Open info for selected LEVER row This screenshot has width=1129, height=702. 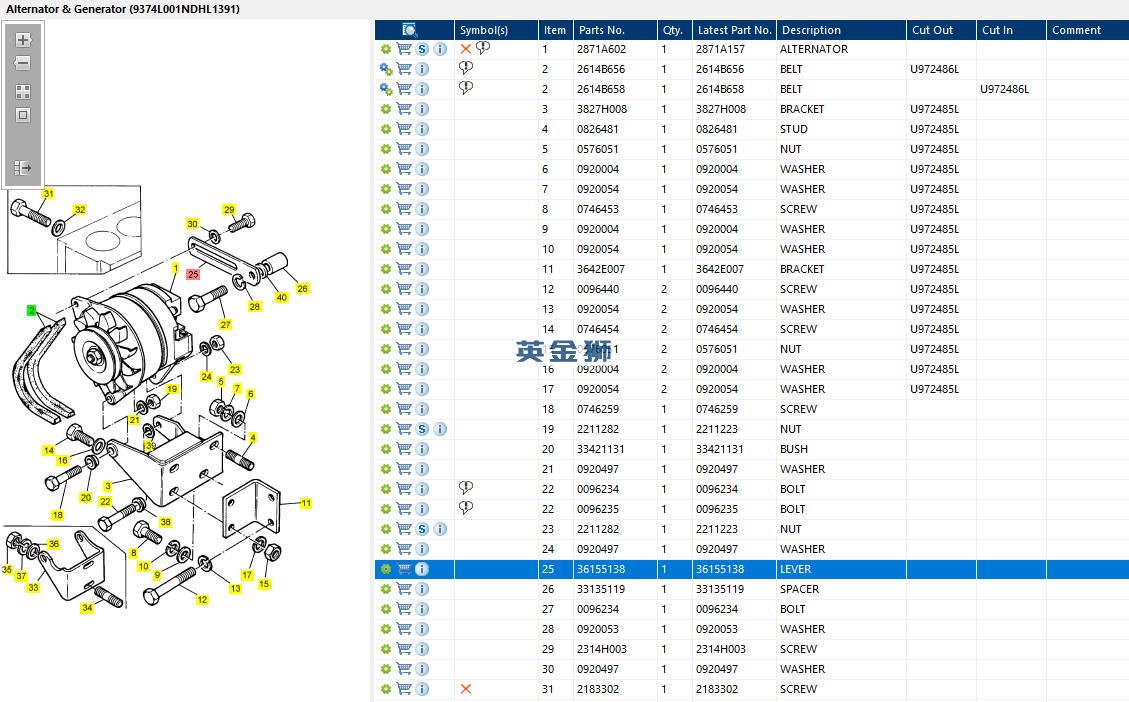423,569
